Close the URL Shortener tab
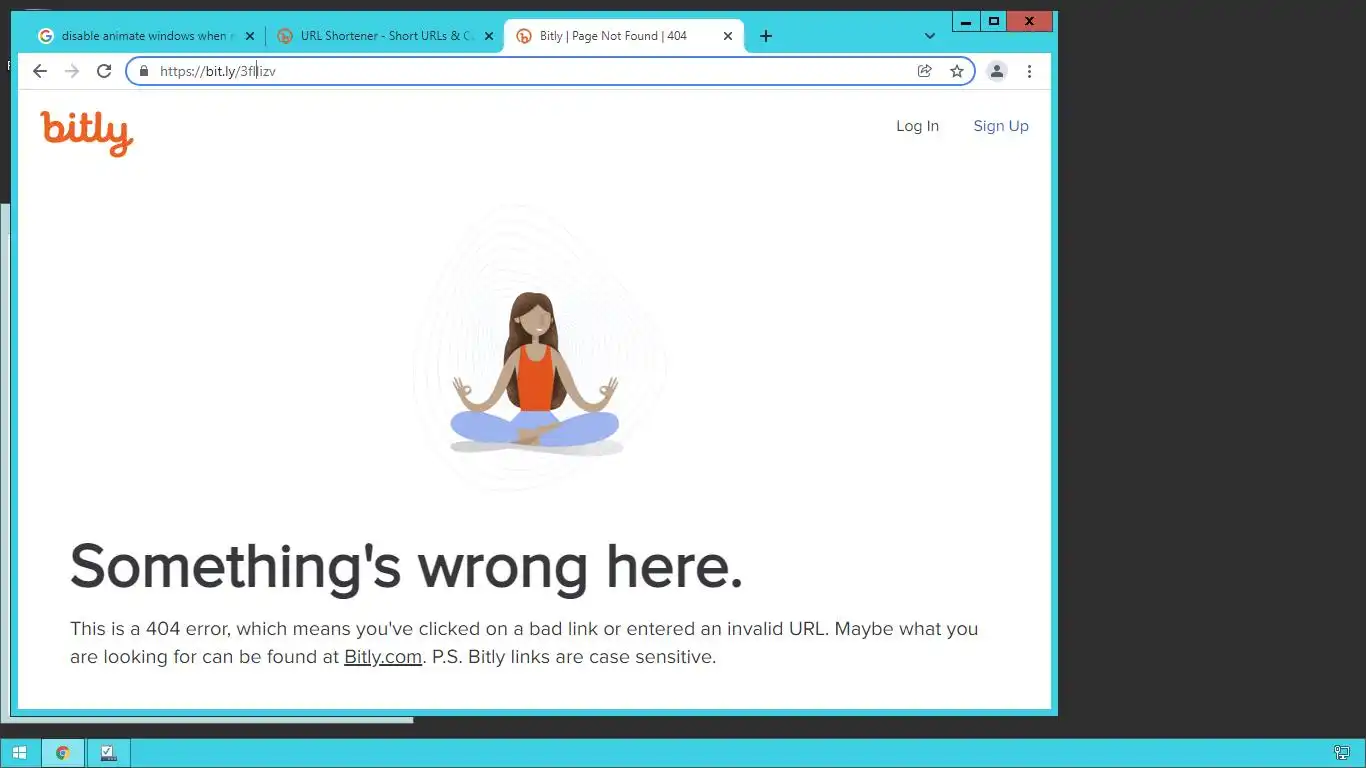The image size is (1366, 768). (489, 36)
